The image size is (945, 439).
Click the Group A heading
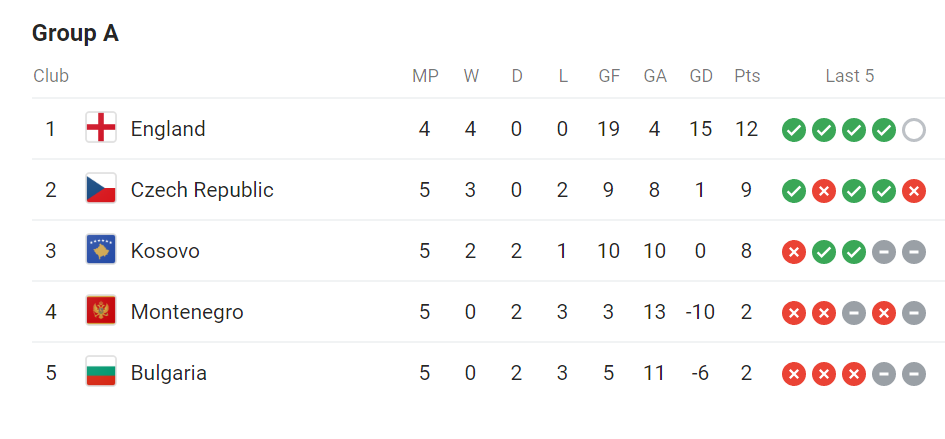75,33
